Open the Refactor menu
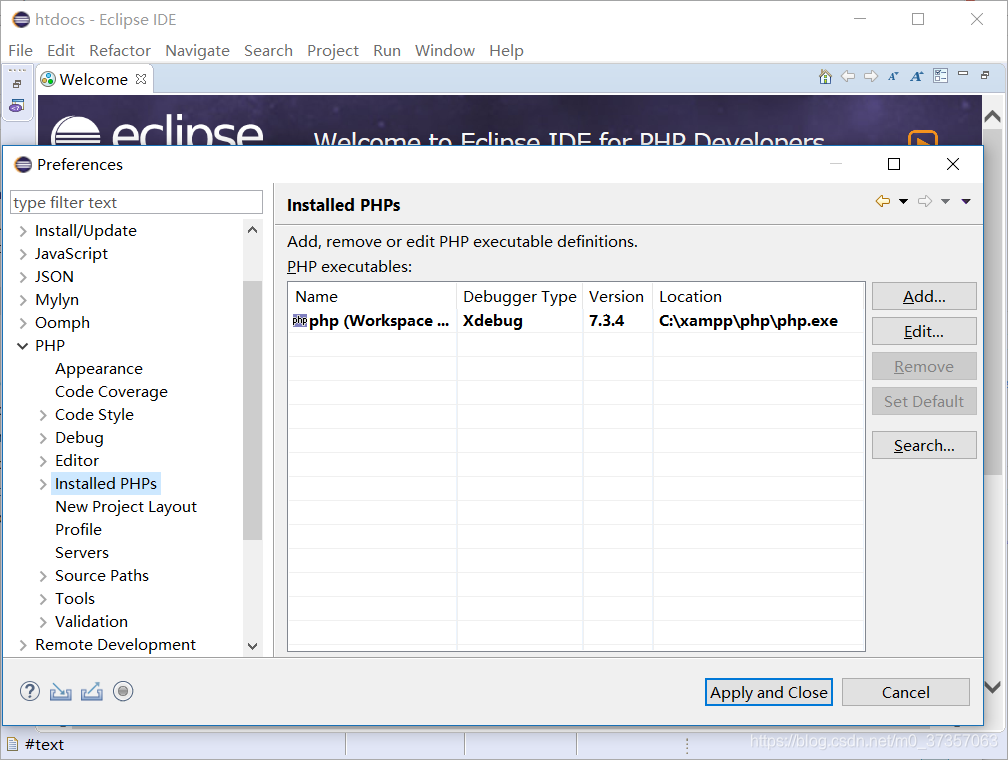Image resolution: width=1008 pixels, height=760 pixels. coord(120,50)
